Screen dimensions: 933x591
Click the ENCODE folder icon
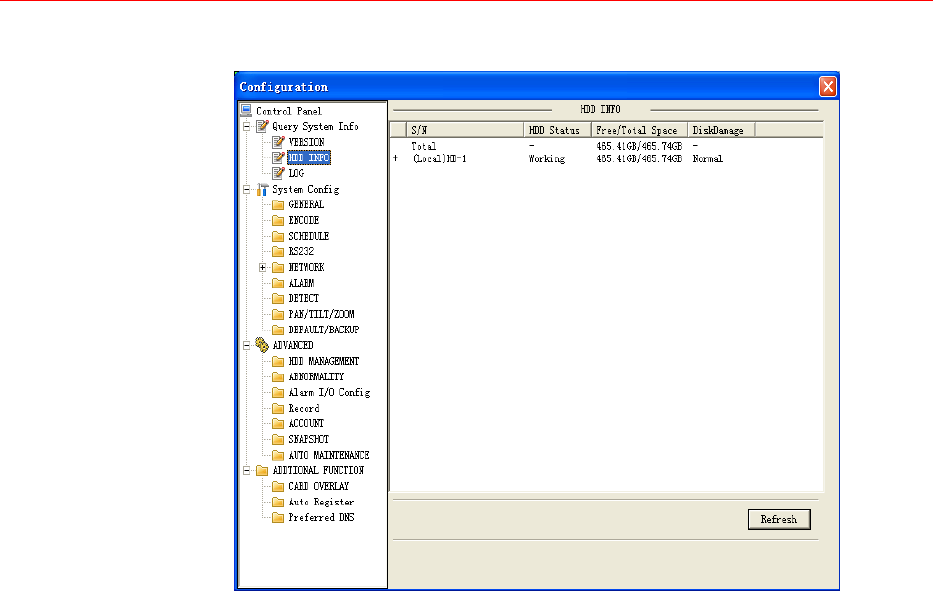[278, 220]
